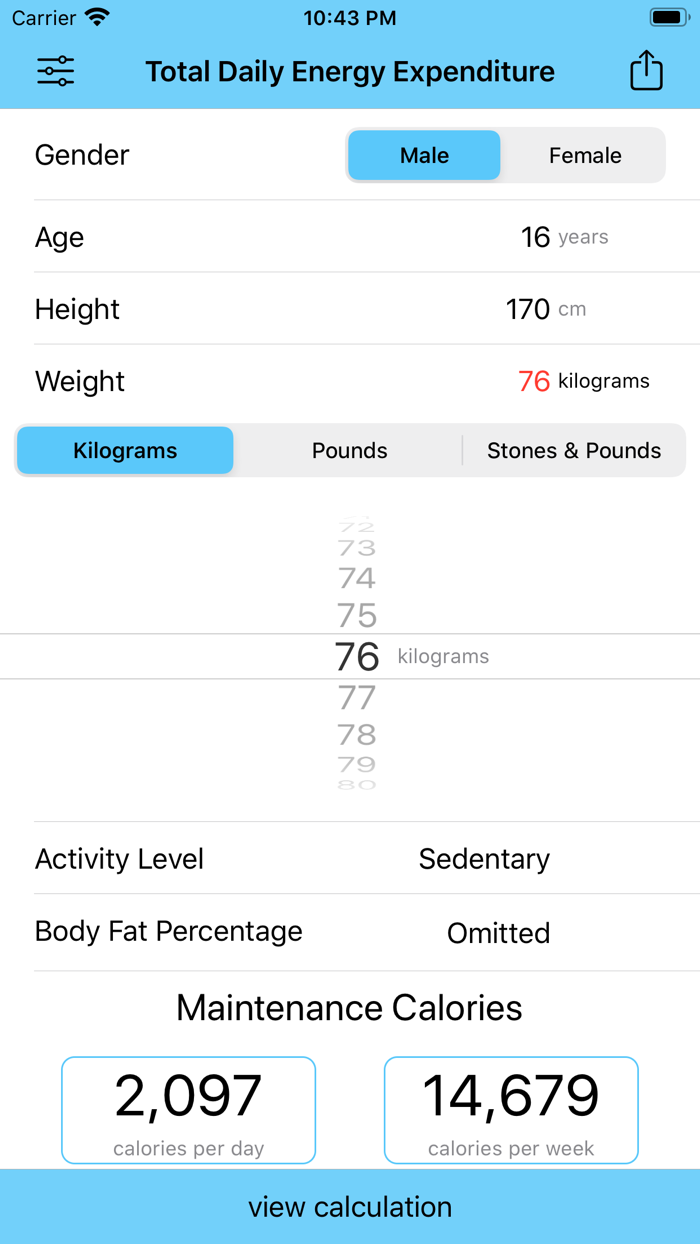Expand Body Fat Percentage selector
The height and width of the screenshot is (1244, 700).
click(x=350, y=932)
